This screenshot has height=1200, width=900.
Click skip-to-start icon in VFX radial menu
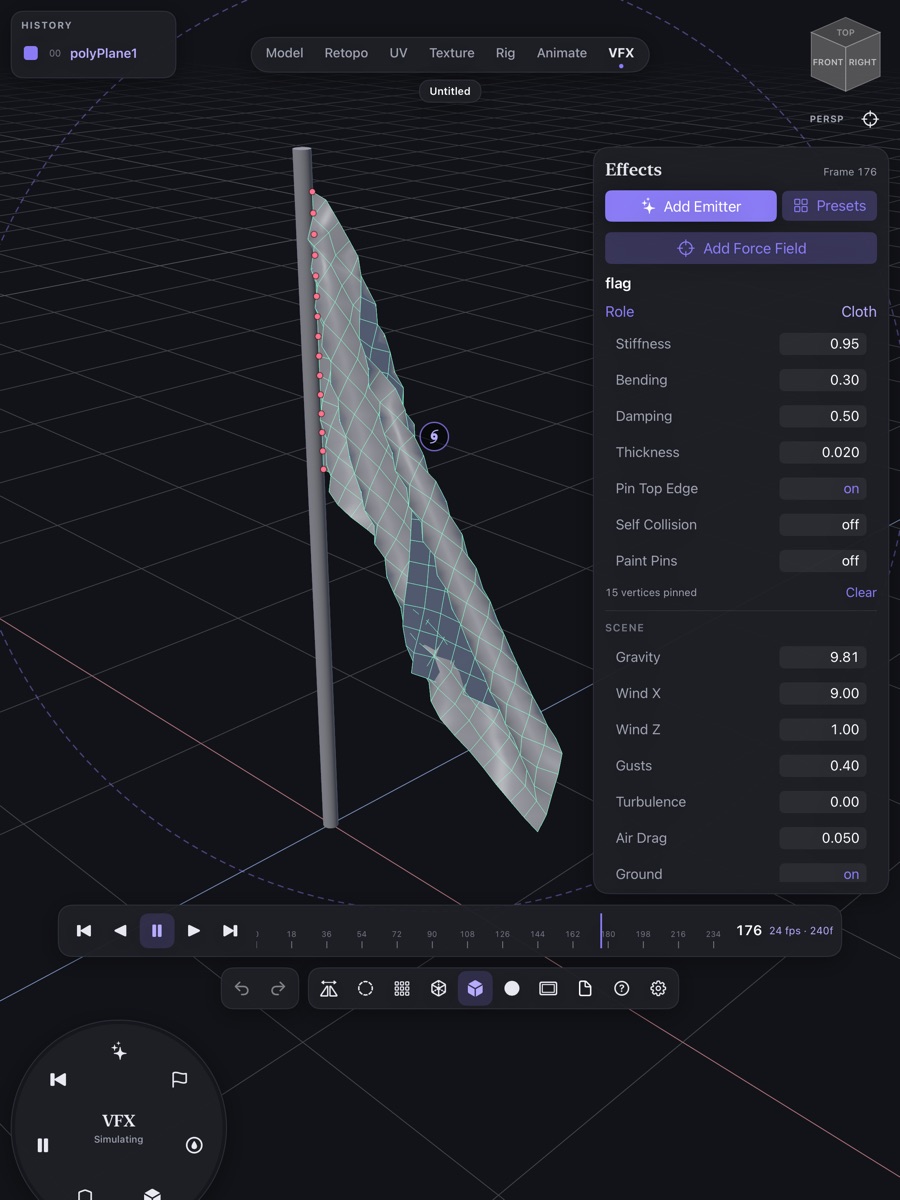click(58, 1080)
